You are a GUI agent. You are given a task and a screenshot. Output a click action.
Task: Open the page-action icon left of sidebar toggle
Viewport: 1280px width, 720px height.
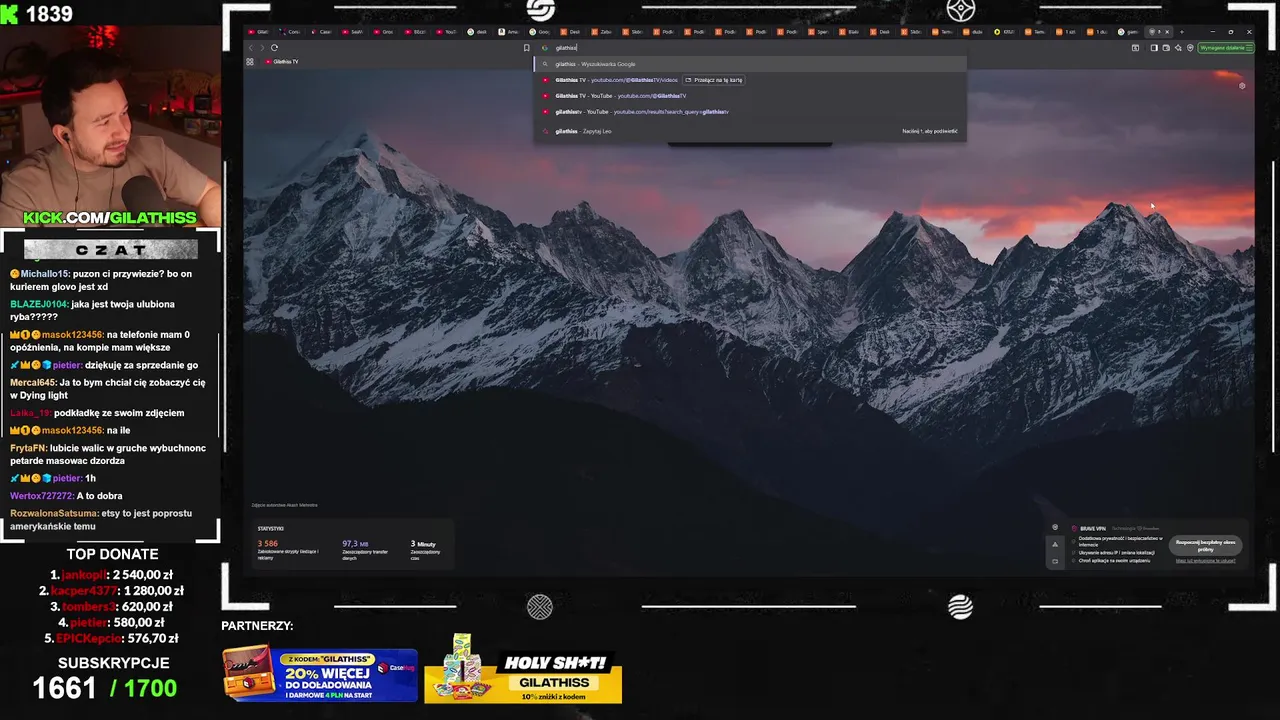[x=1135, y=48]
